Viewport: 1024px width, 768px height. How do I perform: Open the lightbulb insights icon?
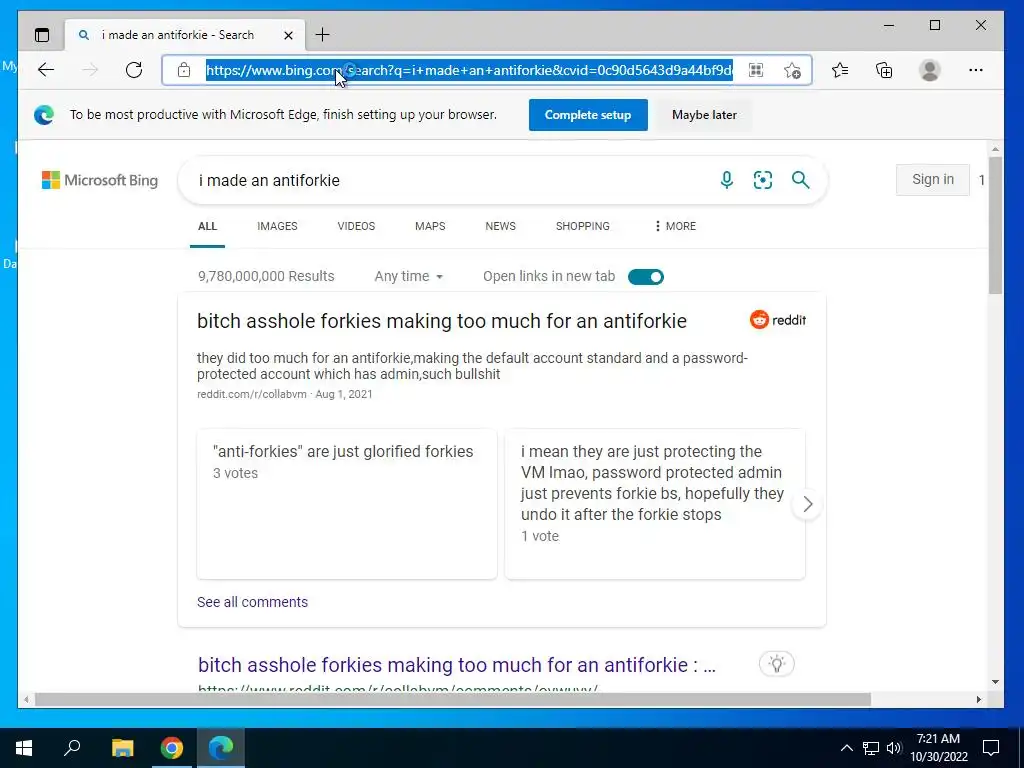pyautogui.click(x=776, y=664)
